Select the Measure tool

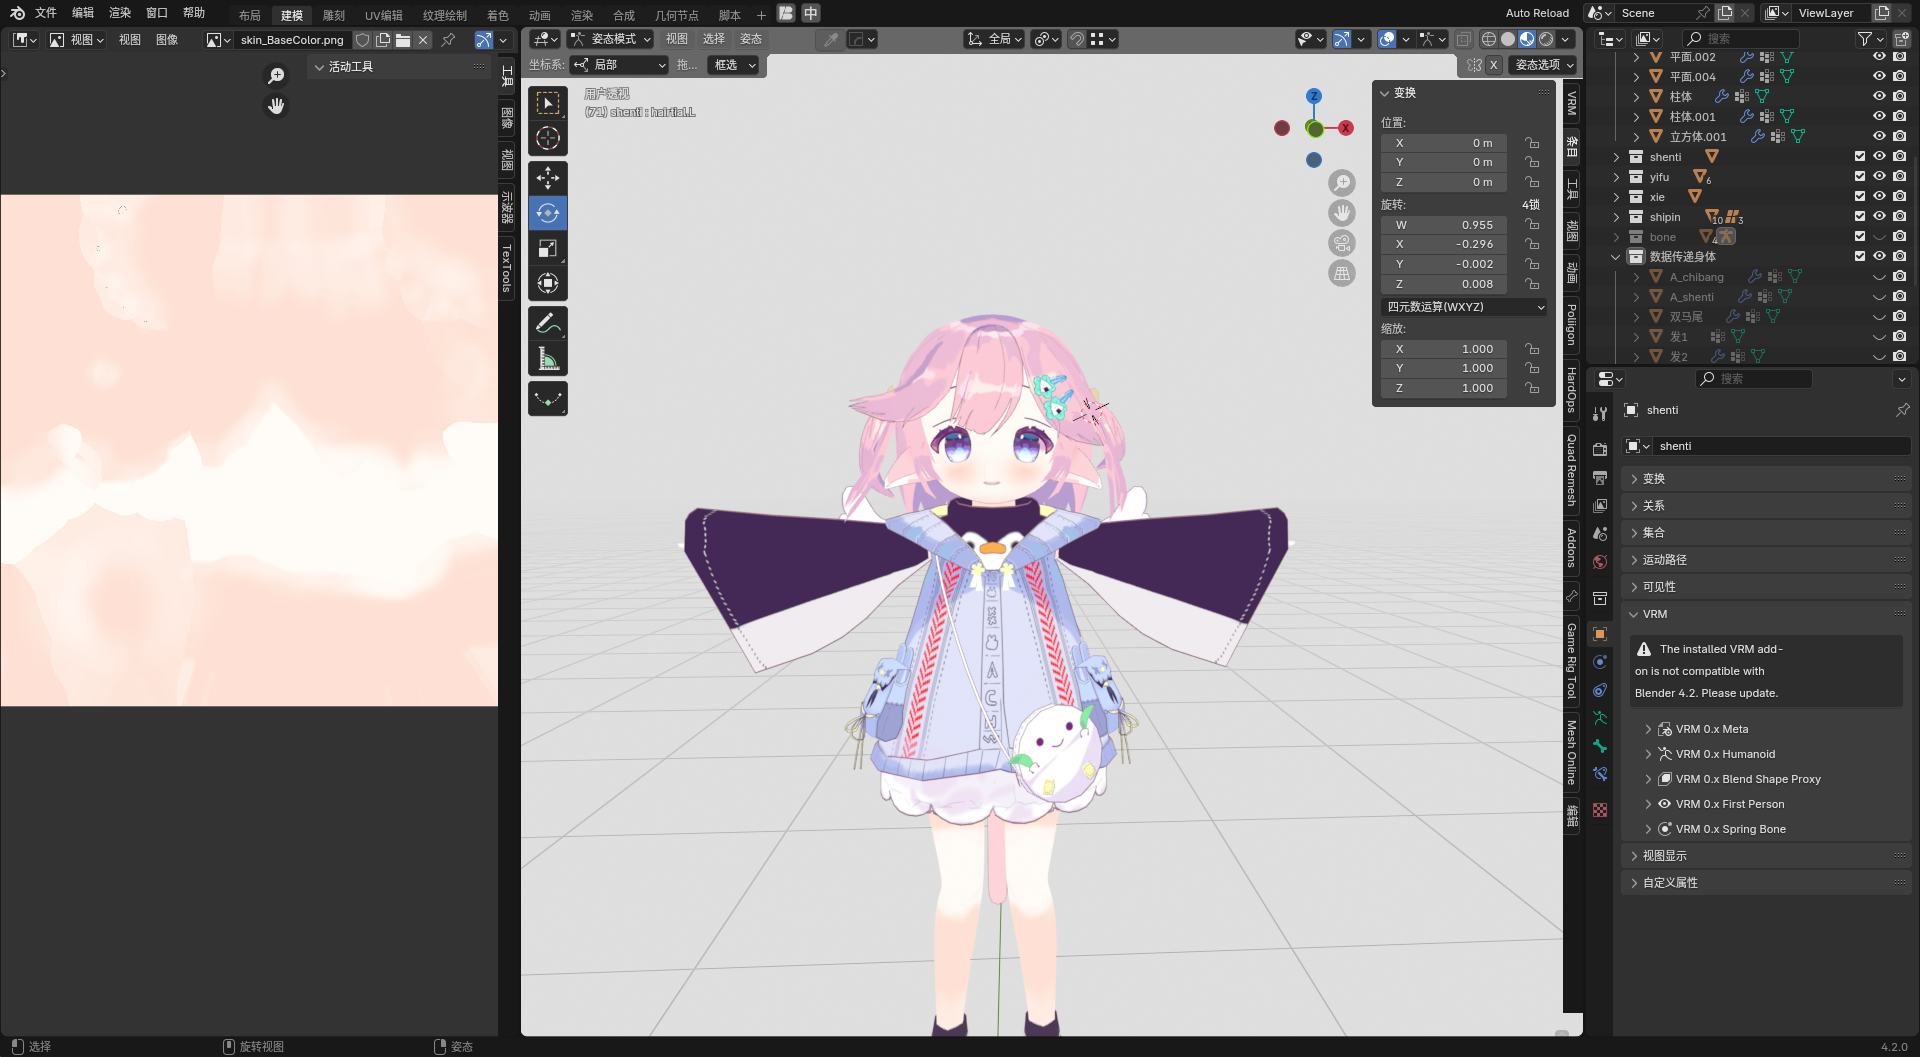tap(547, 358)
